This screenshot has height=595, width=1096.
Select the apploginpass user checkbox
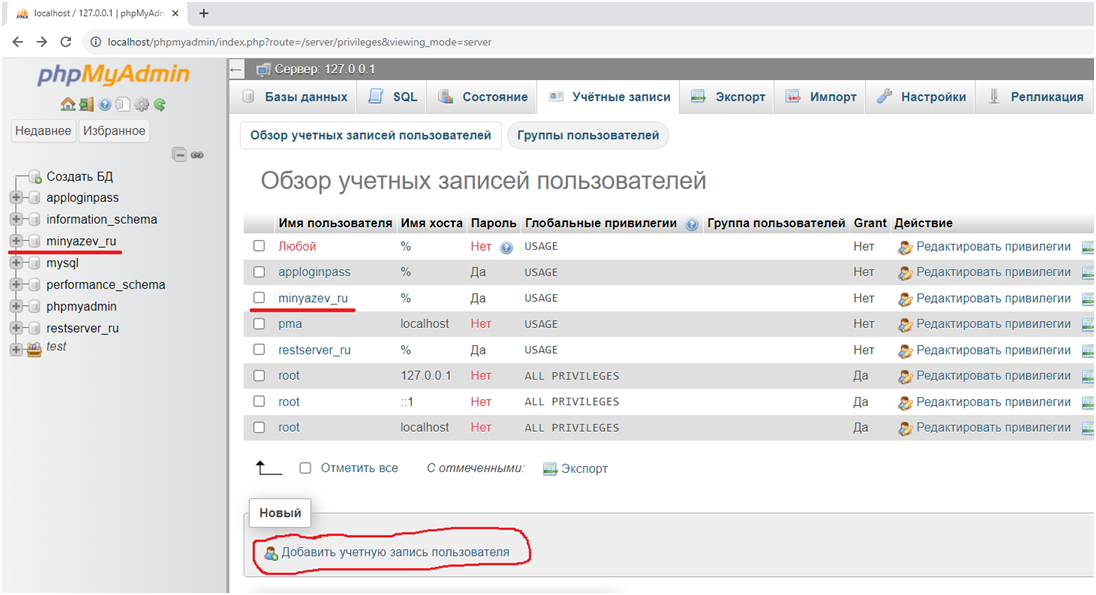pos(259,272)
